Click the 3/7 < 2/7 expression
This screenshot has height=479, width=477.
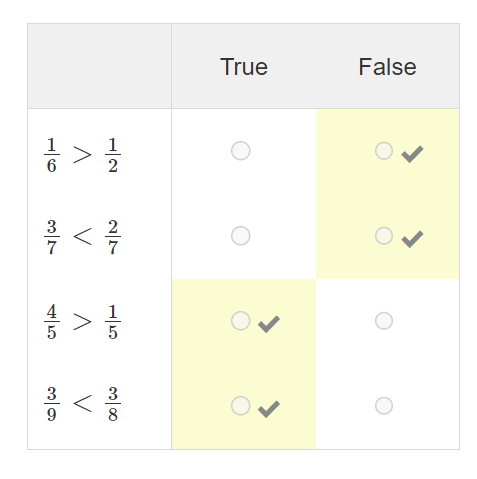click(x=82, y=237)
